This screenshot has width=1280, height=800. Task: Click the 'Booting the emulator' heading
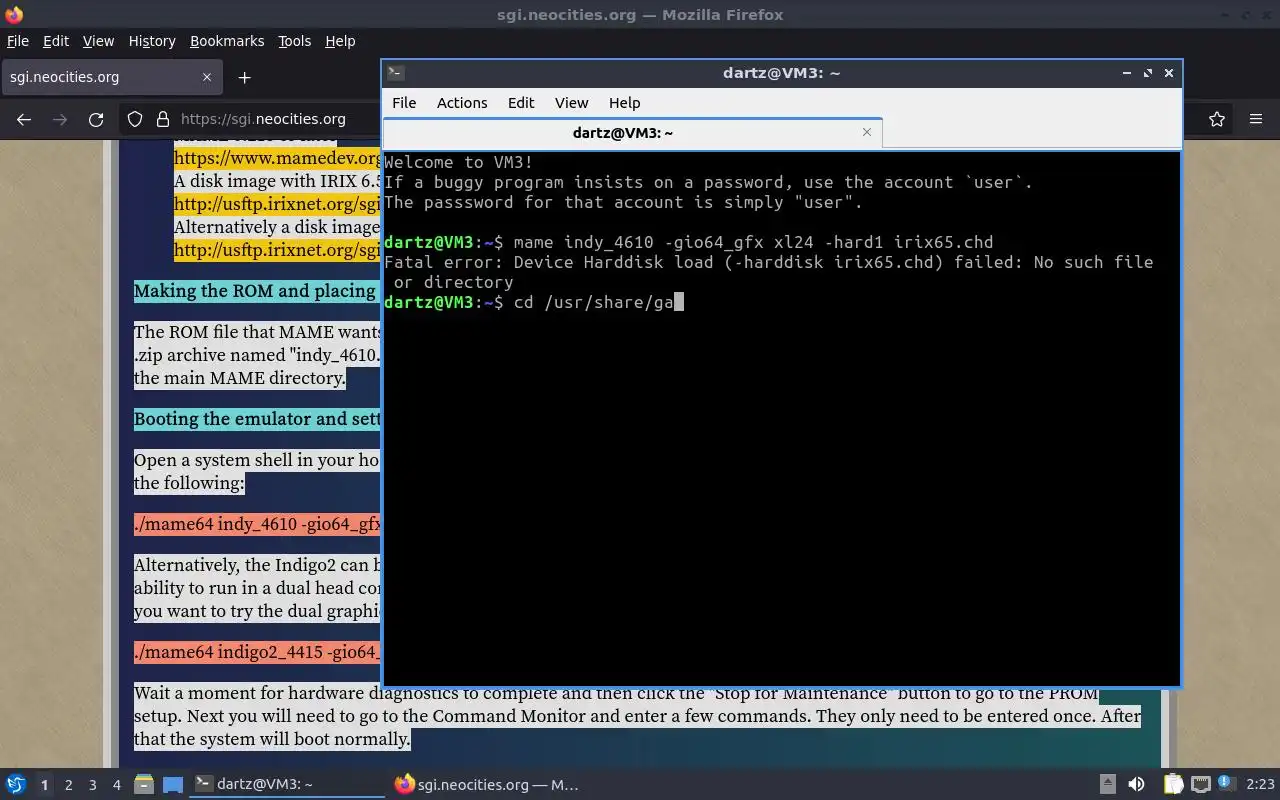[x=257, y=419]
